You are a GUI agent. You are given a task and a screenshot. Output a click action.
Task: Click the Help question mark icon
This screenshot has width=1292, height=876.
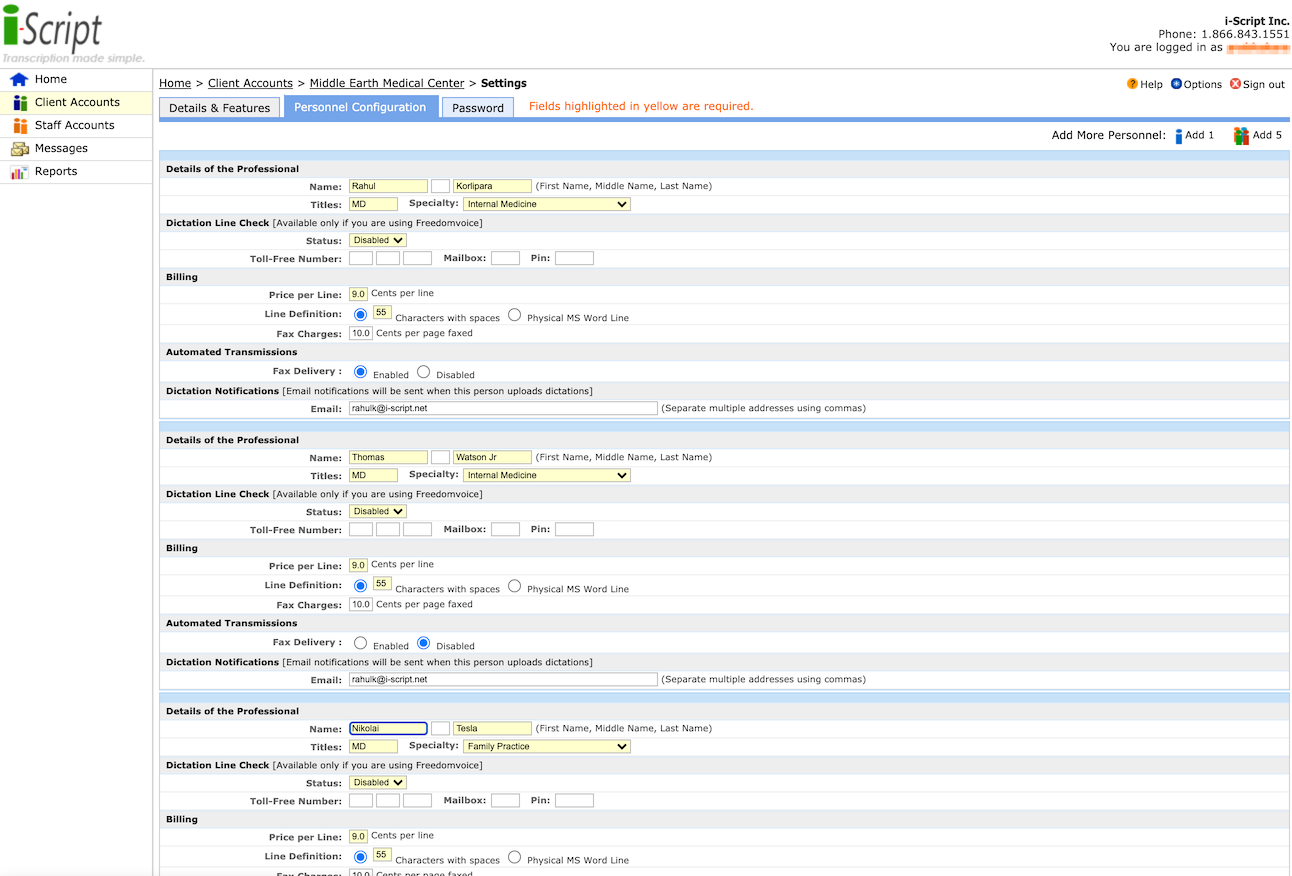(x=1132, y=85)
